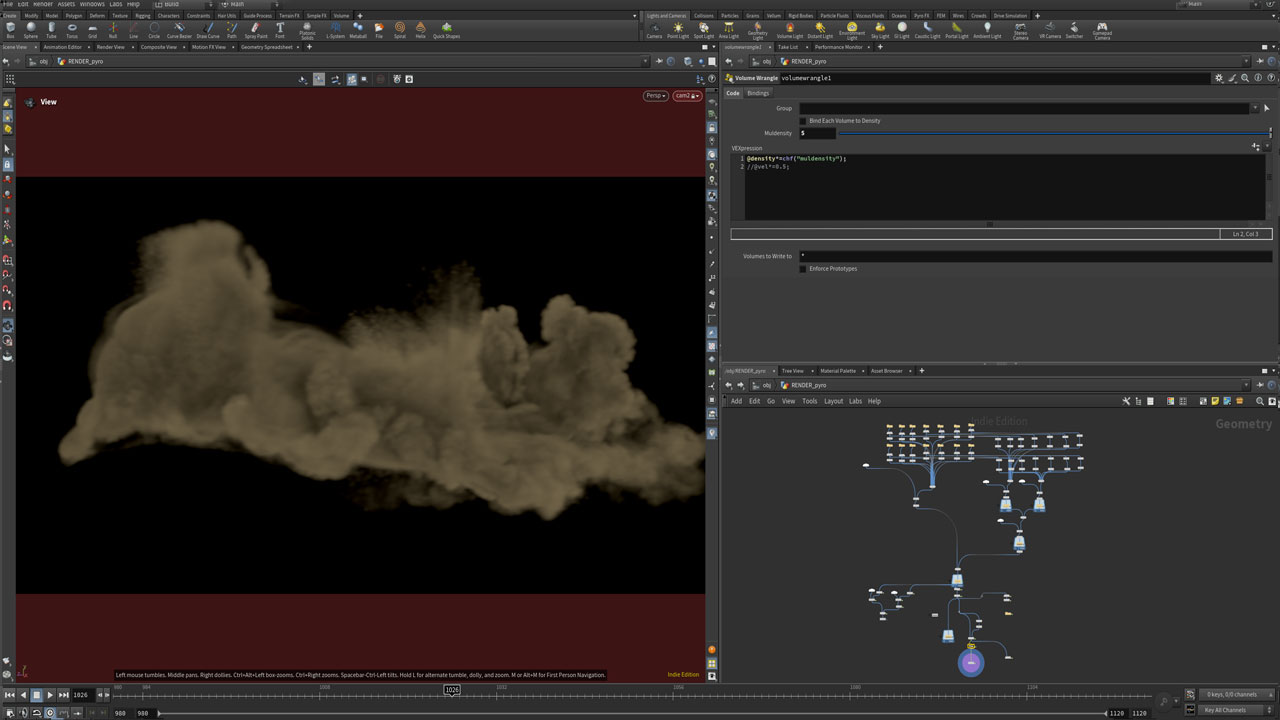
Task: Click the Spray Paint shelf tool
Action: (256, 29)
